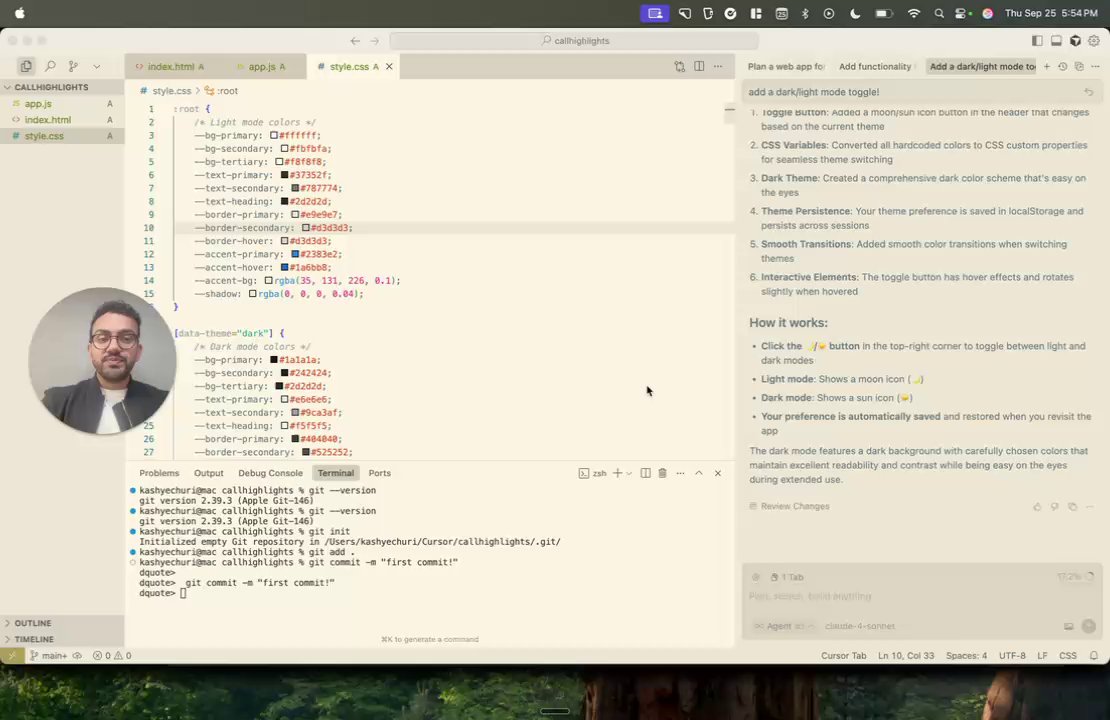Open the Search view magnifier icon
The width and height of the screenshot is (1110, 720).
pyautogui.click(x=50, y=66)
